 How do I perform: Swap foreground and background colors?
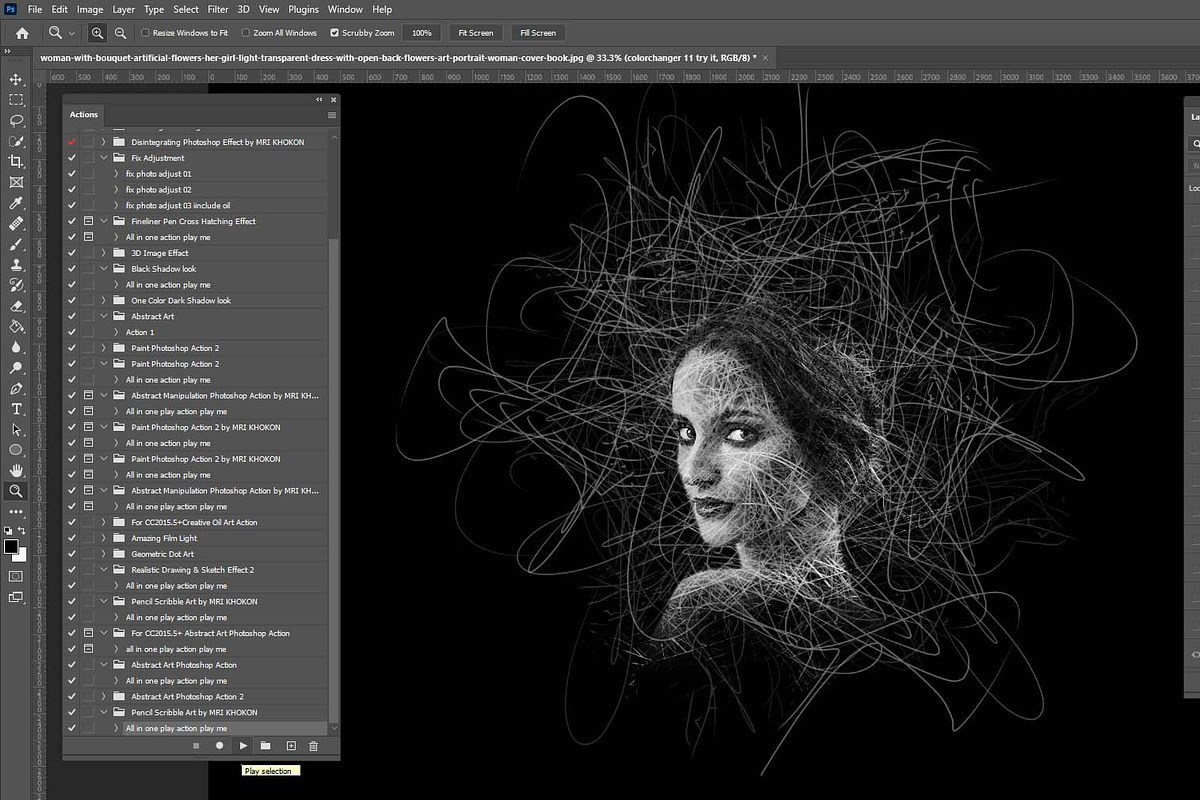pyautogui.click(x=24, y=531)
